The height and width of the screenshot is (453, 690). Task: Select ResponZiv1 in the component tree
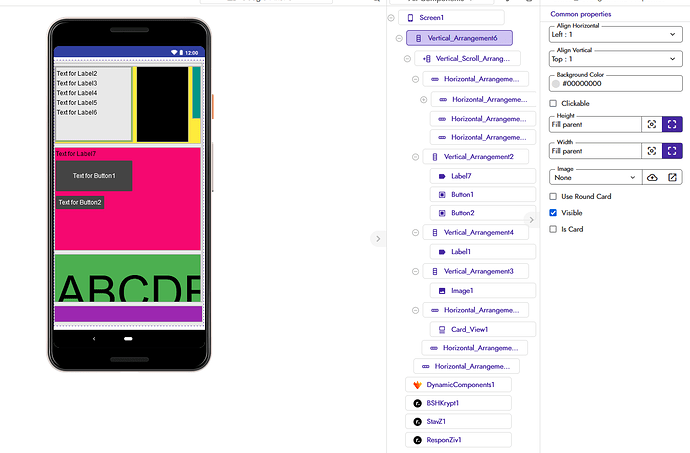pos(443,440)
